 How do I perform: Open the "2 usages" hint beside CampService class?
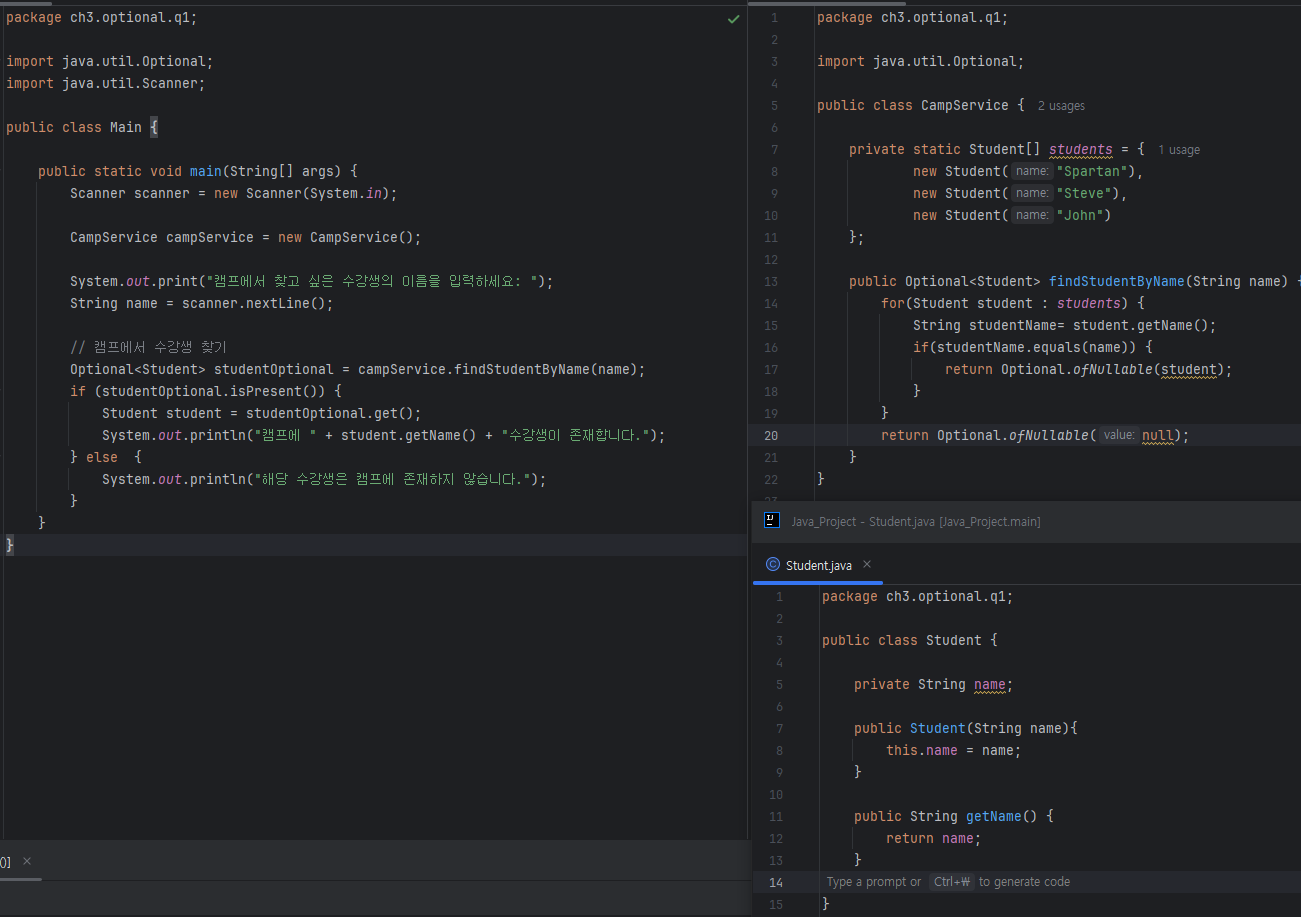1061,106
